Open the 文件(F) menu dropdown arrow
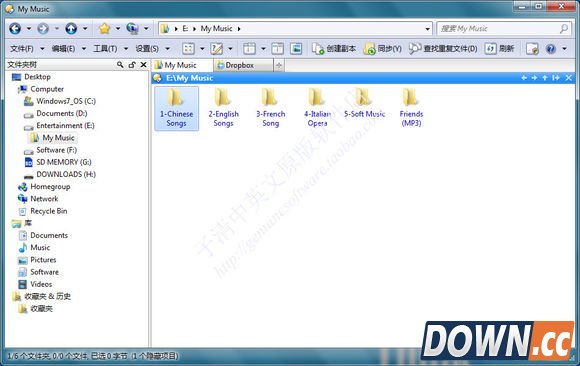Image resolution: width=580 pixels, height=366 pixels. (x=42, y=48)
